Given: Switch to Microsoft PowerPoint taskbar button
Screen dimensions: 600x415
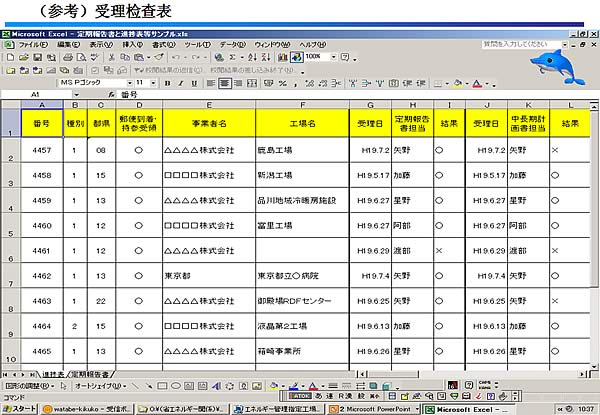Looking at the screenshot, I should coord(373,409).
